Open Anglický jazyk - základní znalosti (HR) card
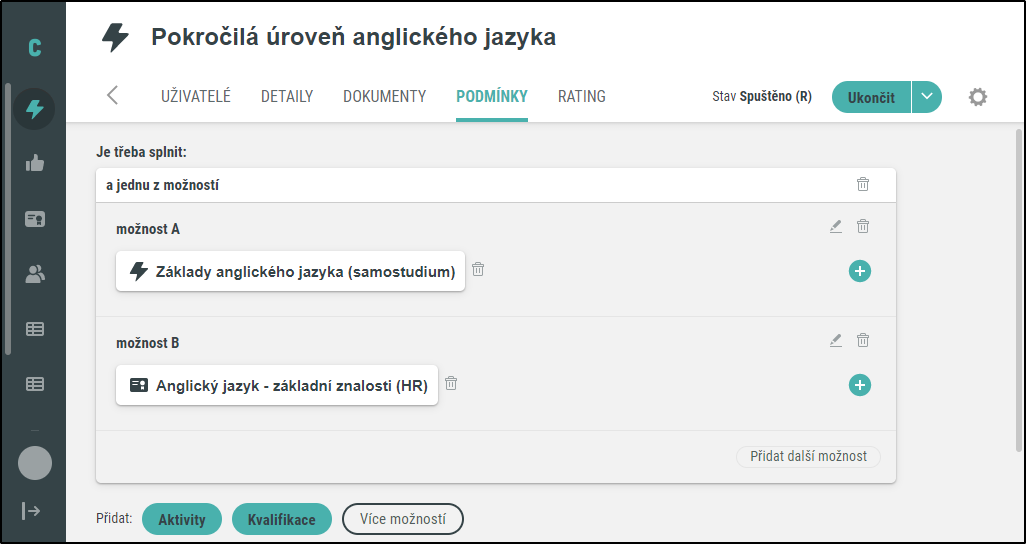1026x544 pixels. (277, 385)
